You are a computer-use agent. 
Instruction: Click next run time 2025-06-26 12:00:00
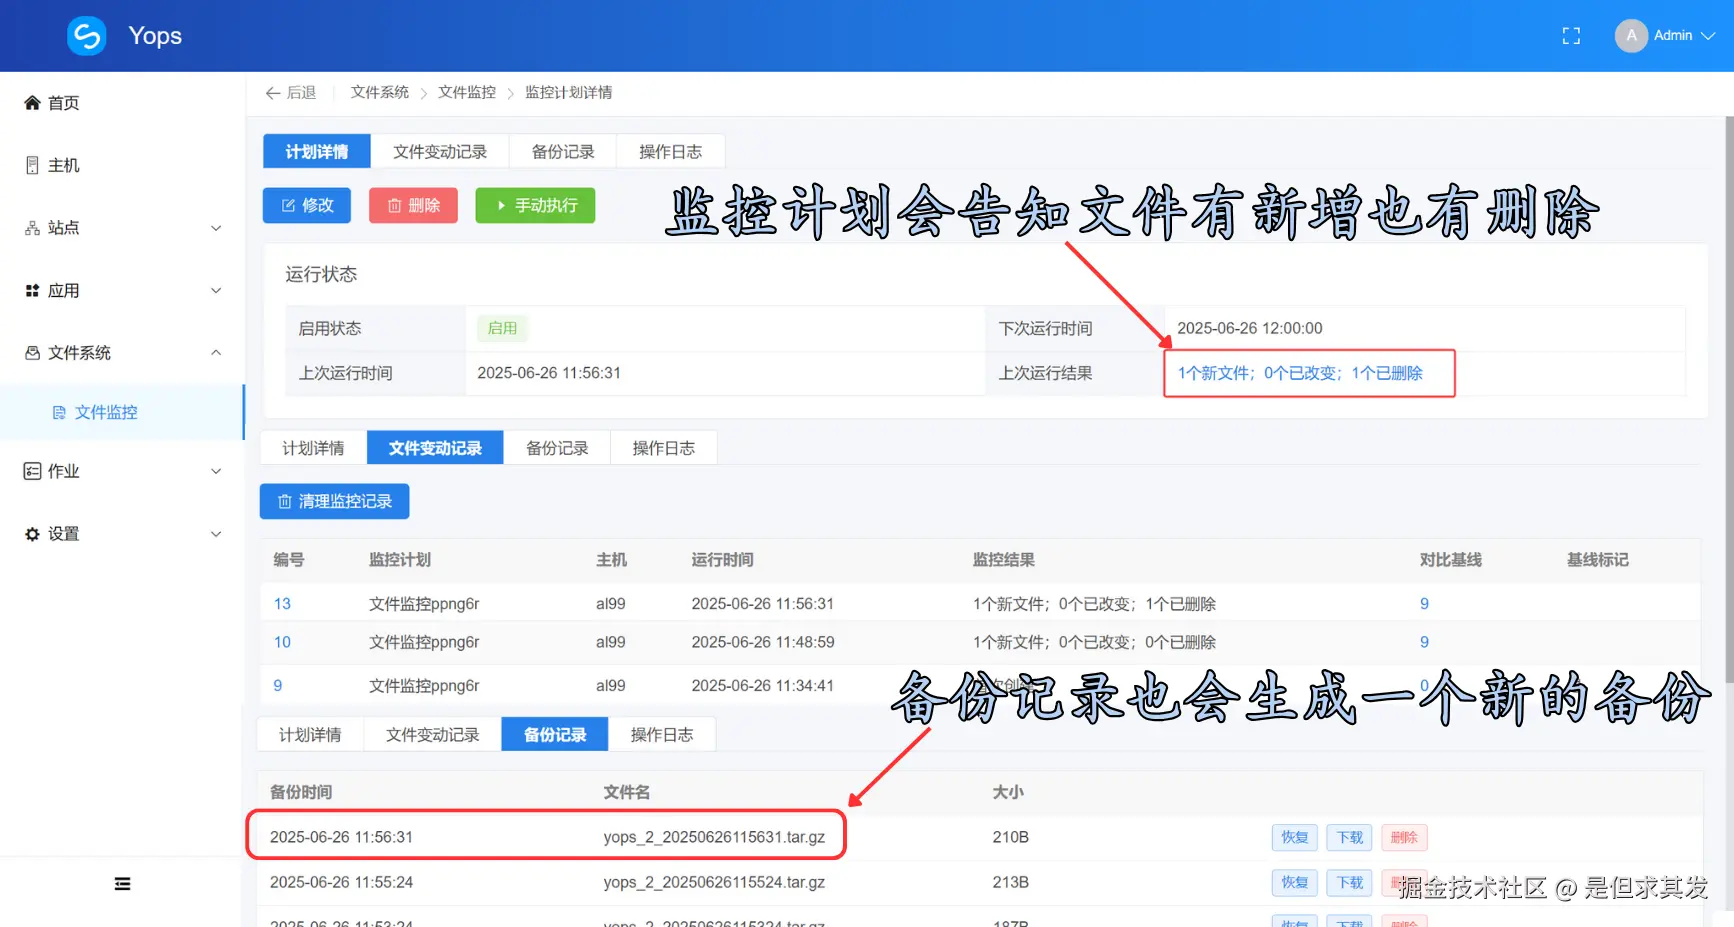pos(1250,328)
